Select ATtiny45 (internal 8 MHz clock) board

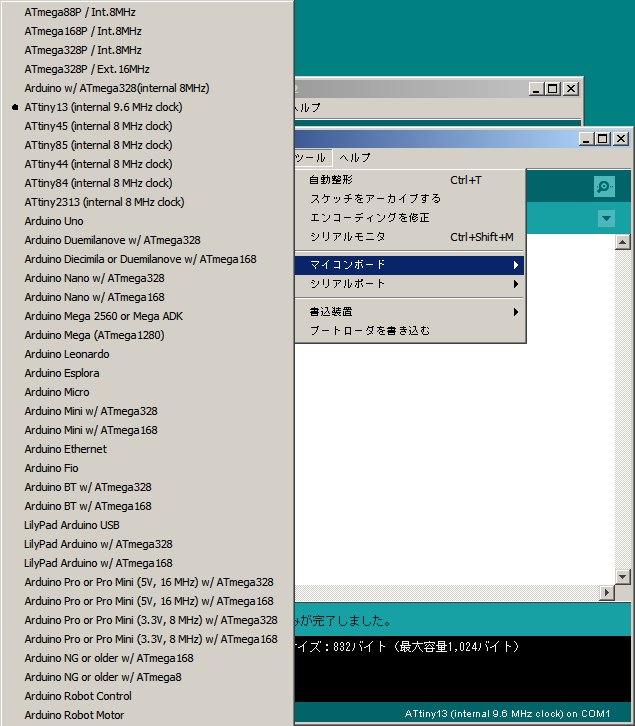point(147,126)
